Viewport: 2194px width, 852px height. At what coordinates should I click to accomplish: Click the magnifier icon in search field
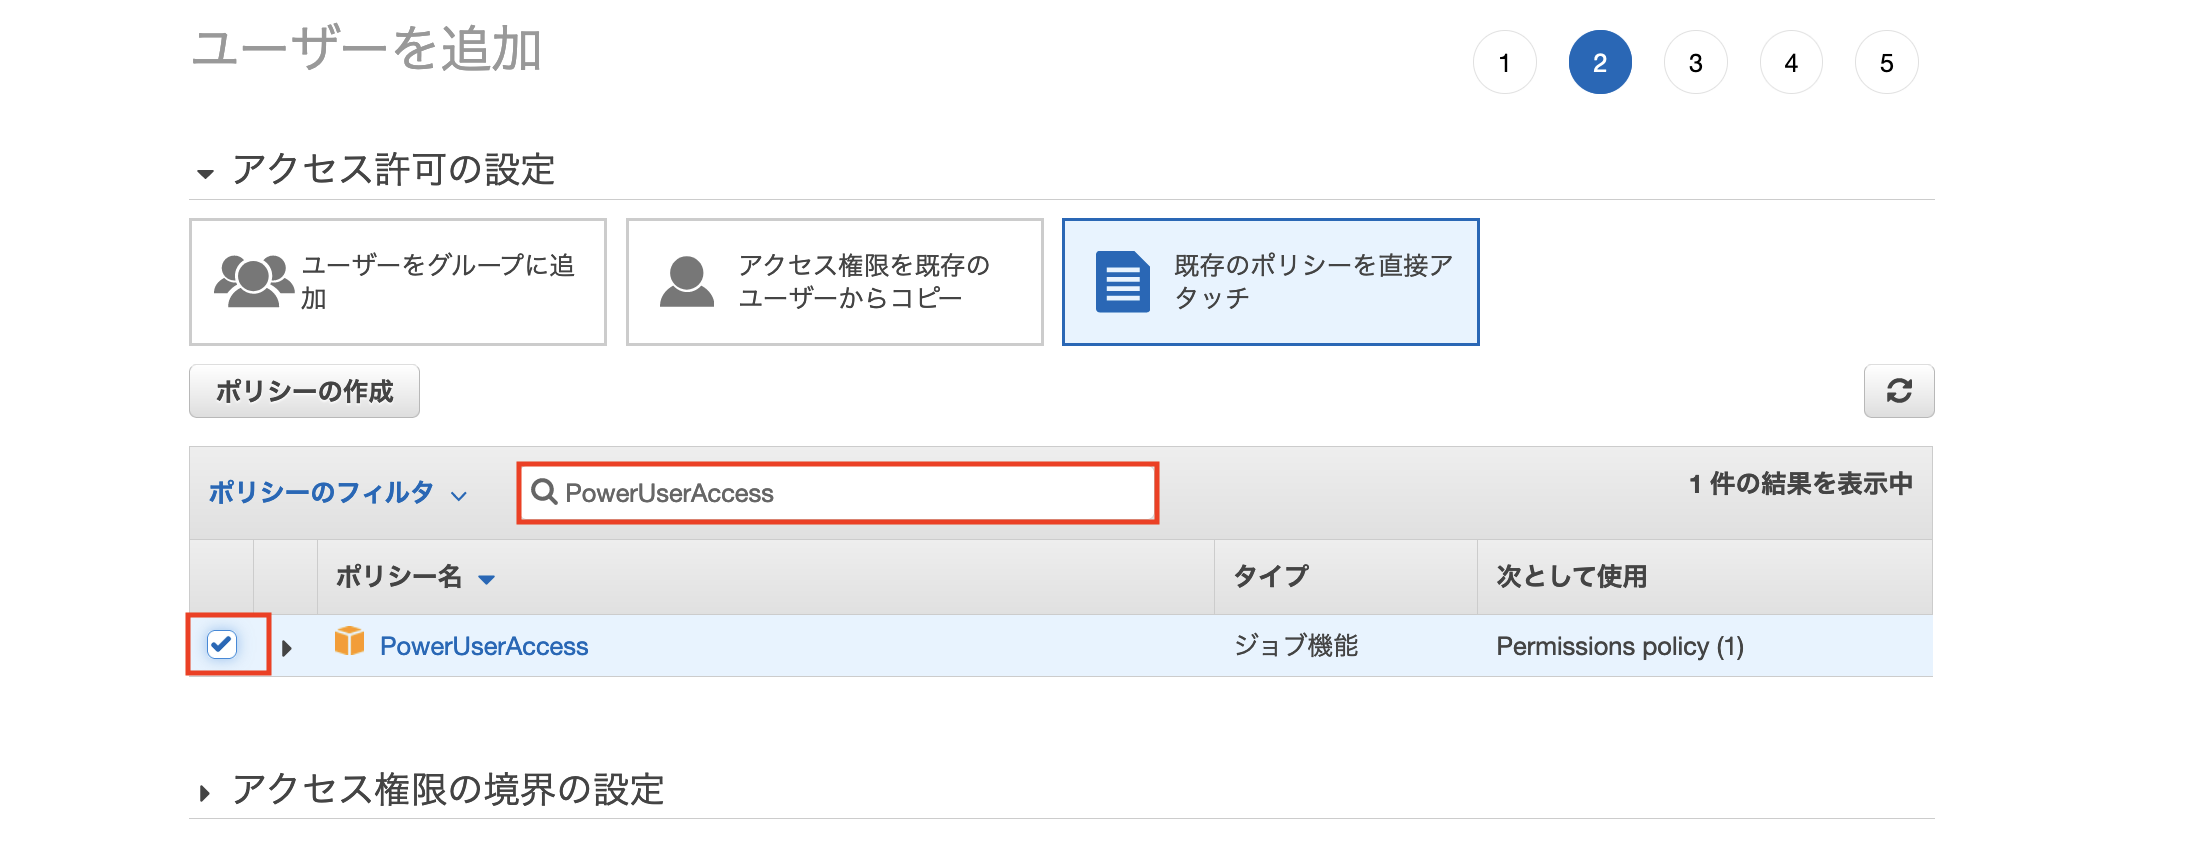(544, 492)
